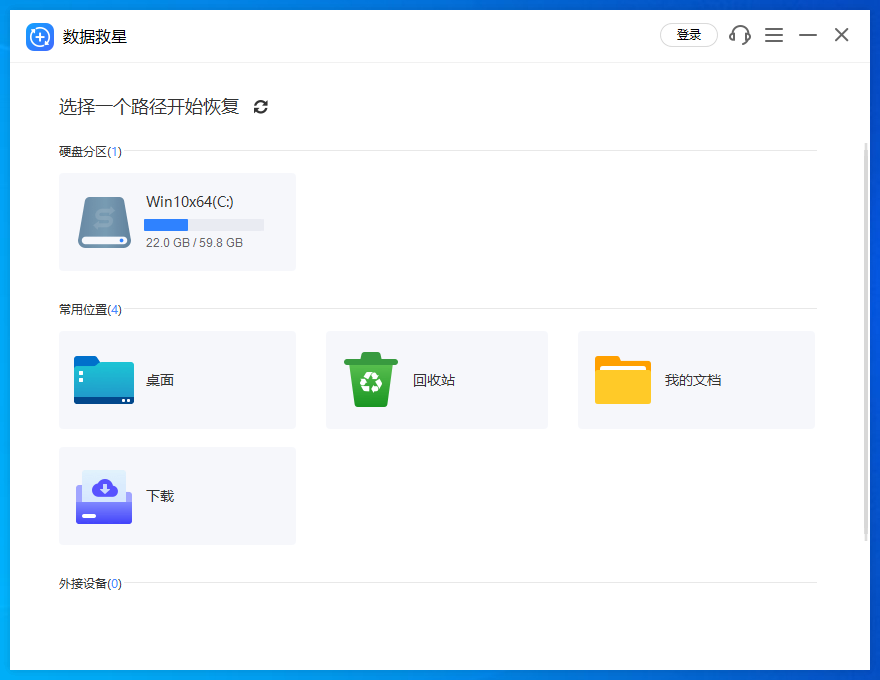Select the 桌面 desktop folder icon
The height and width of the screenshot is (680, 880).
[x=104, y=380]
